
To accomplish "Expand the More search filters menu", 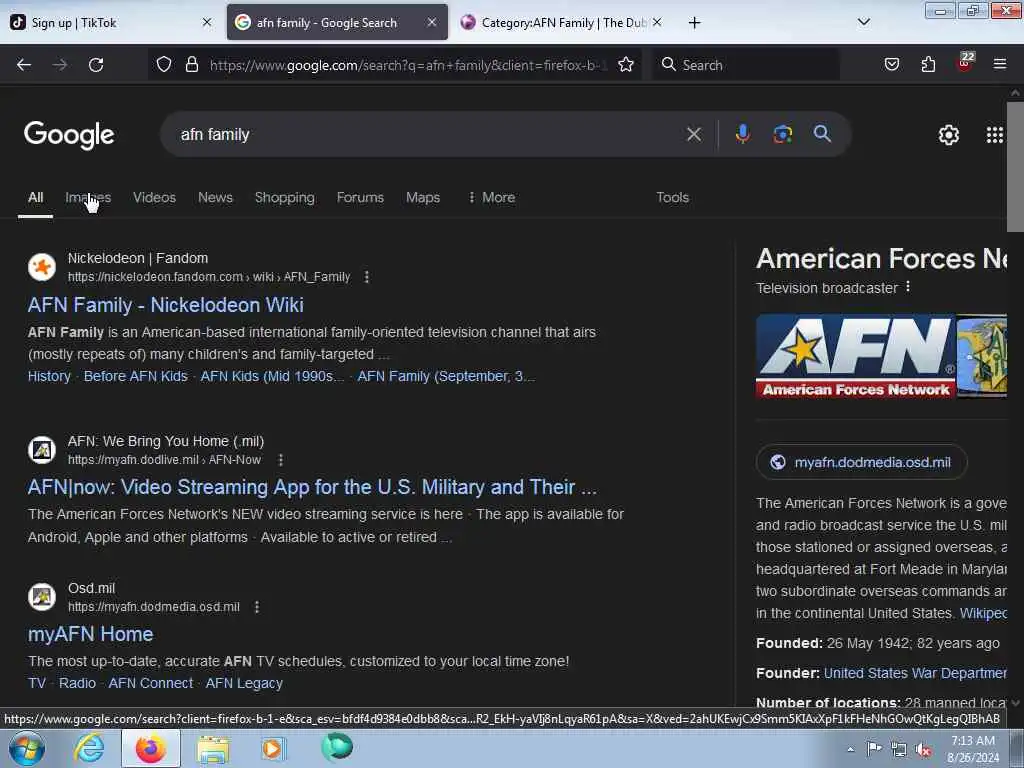I will (x=492, y=197).
